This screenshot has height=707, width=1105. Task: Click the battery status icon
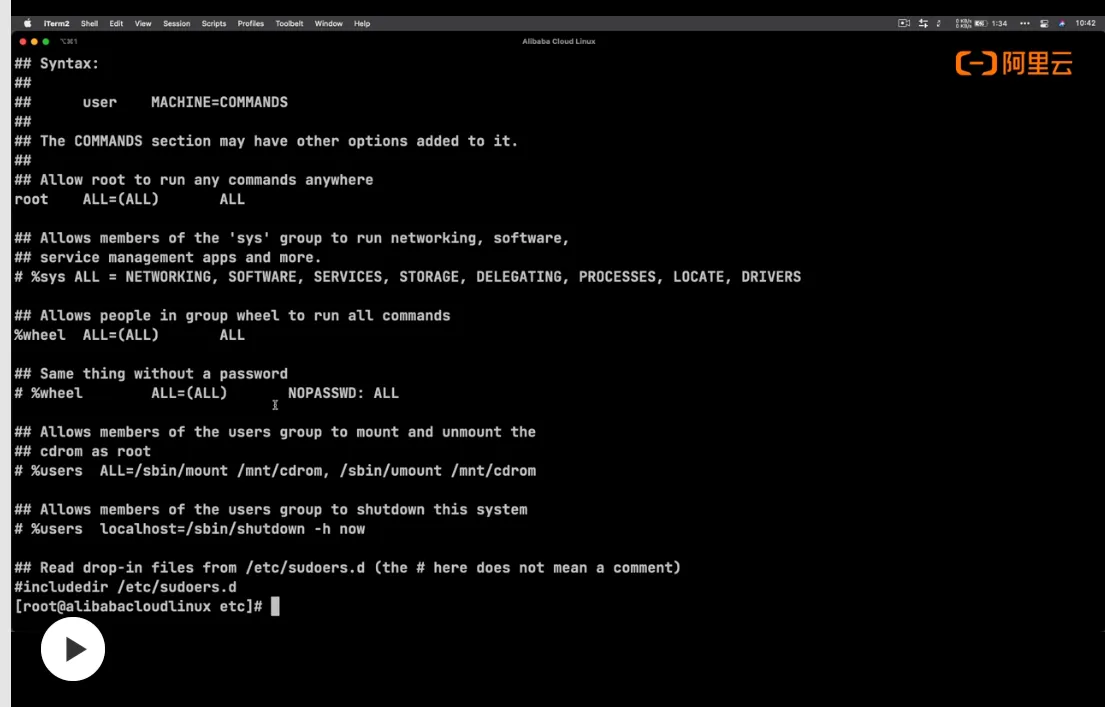[x=981, y=23]
